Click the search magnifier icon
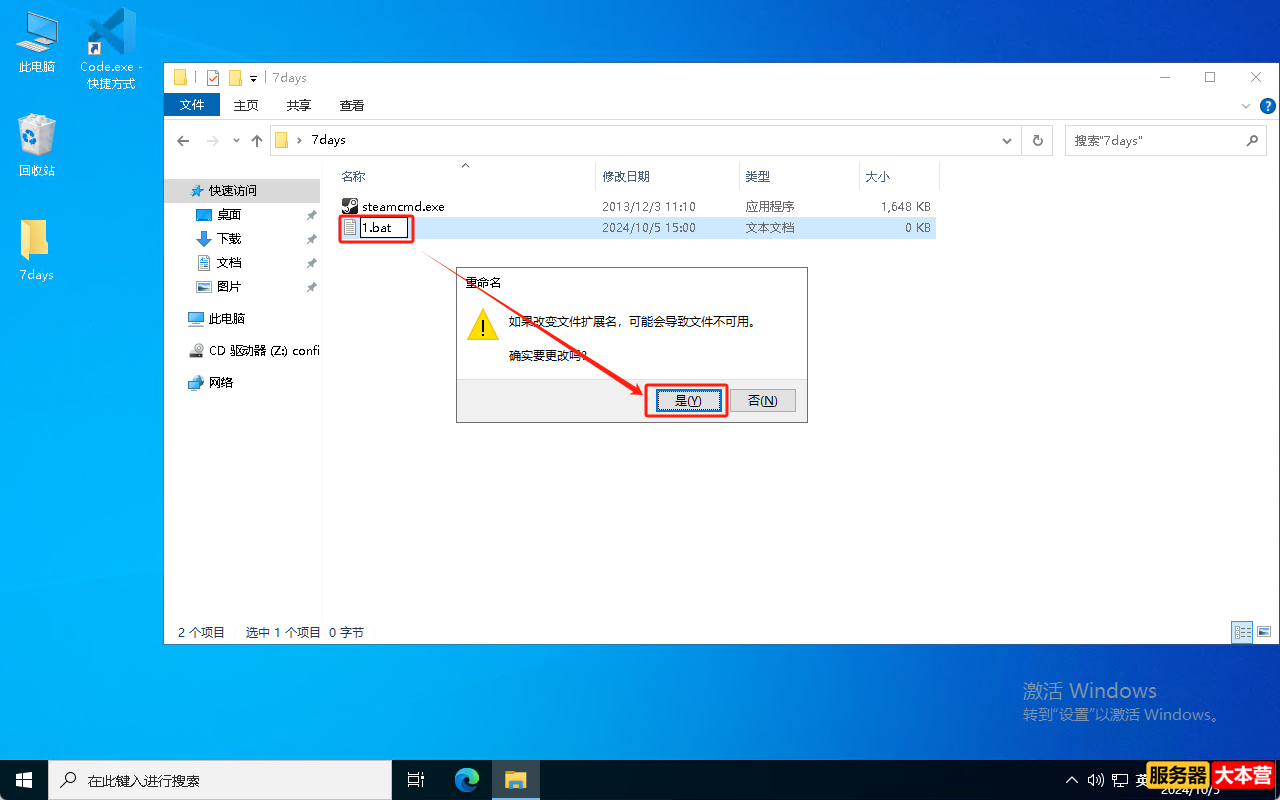This screenshot has width=1280, height=800. coord(1253,141)
